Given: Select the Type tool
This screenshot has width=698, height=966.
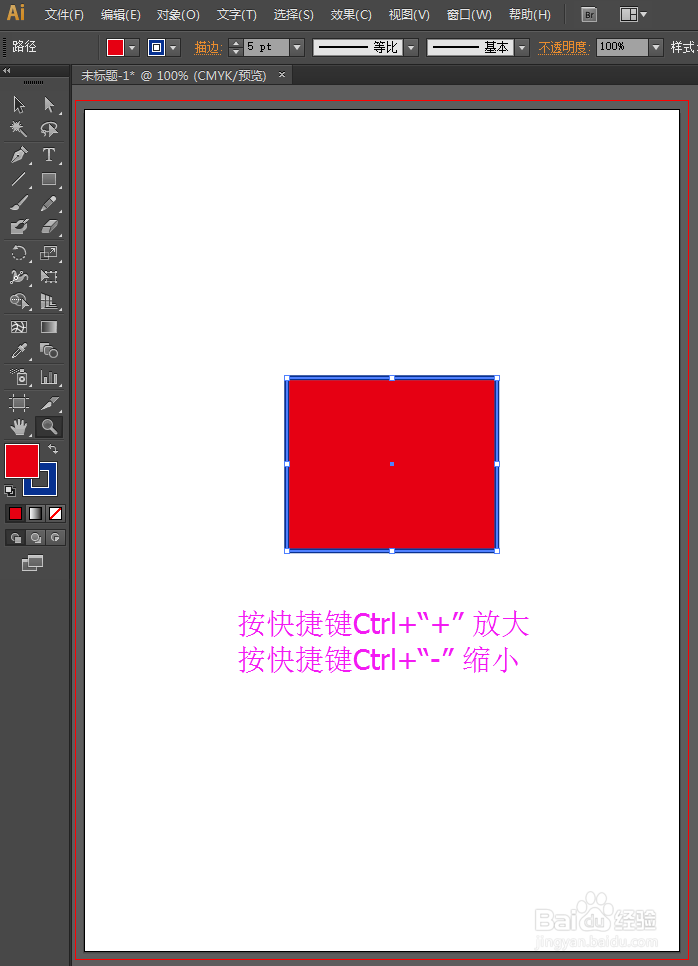Looking at the screenshot, I should [49, 154].
